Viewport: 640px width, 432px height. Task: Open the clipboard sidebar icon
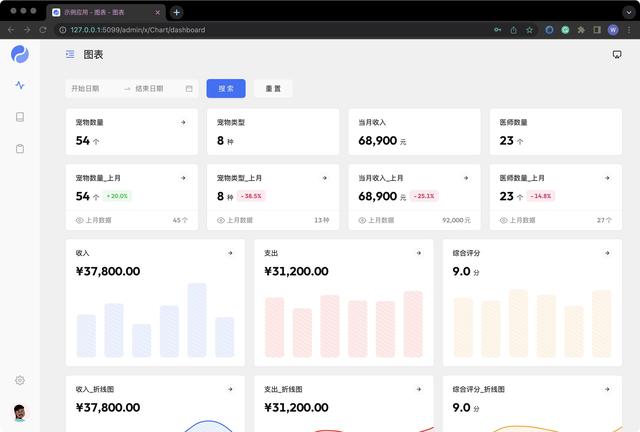[x=20, y=149]
